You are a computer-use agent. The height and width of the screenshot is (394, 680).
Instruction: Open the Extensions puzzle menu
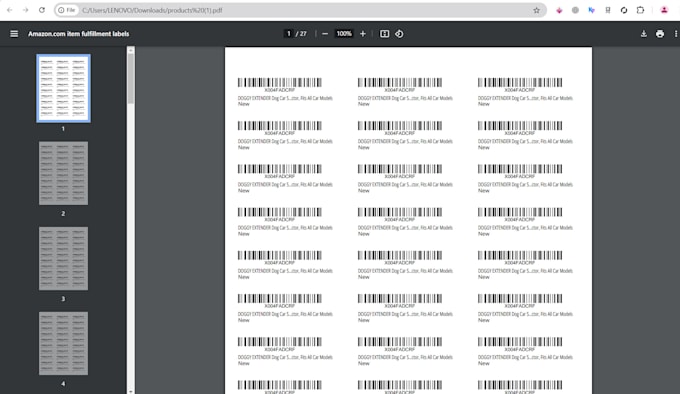pyautogui.click(x=640, y=10)
